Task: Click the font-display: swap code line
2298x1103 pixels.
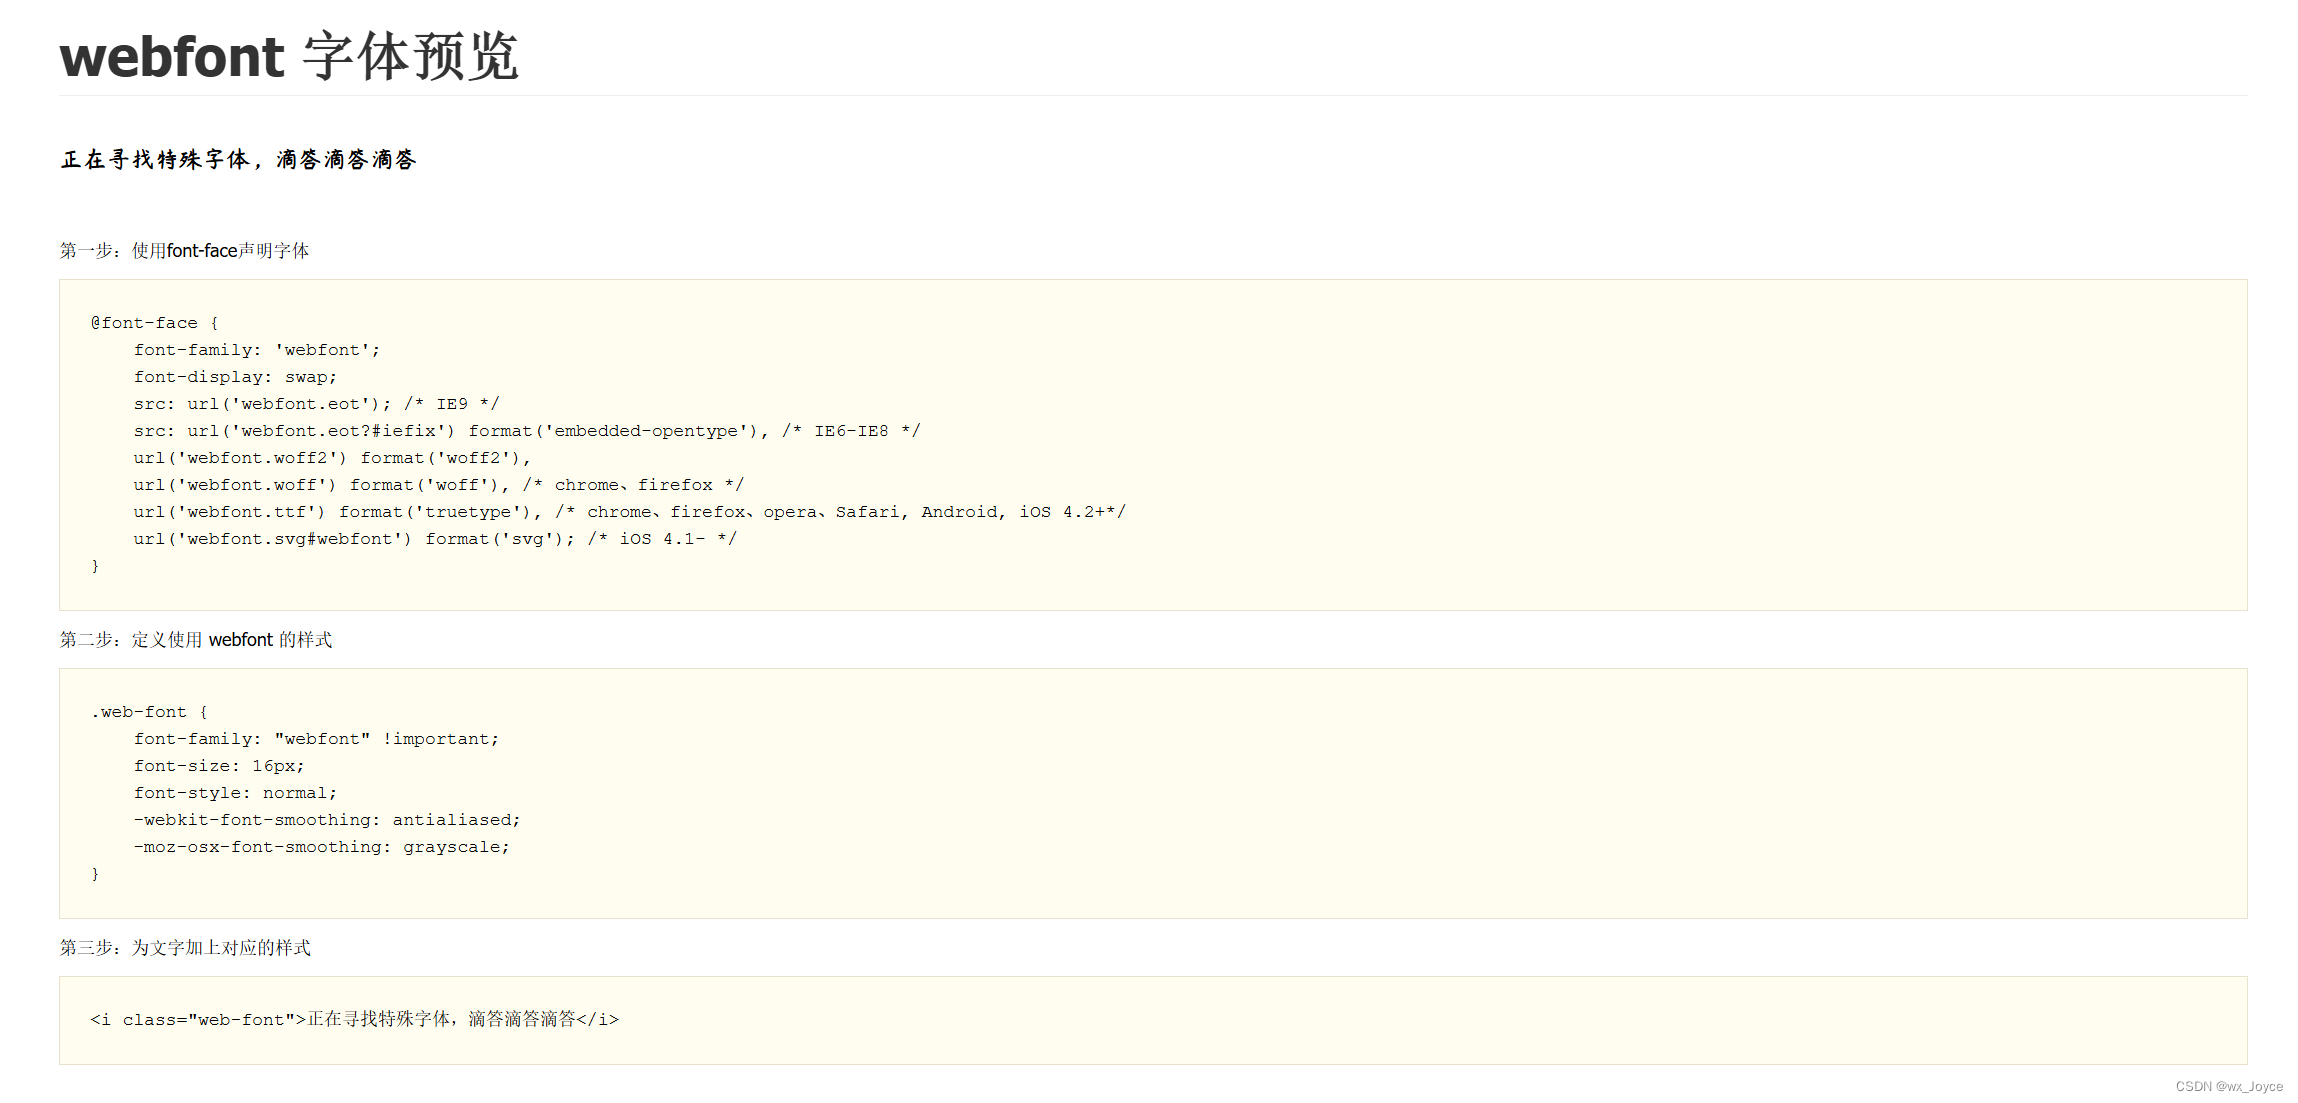Action: (x=235, y=377)
